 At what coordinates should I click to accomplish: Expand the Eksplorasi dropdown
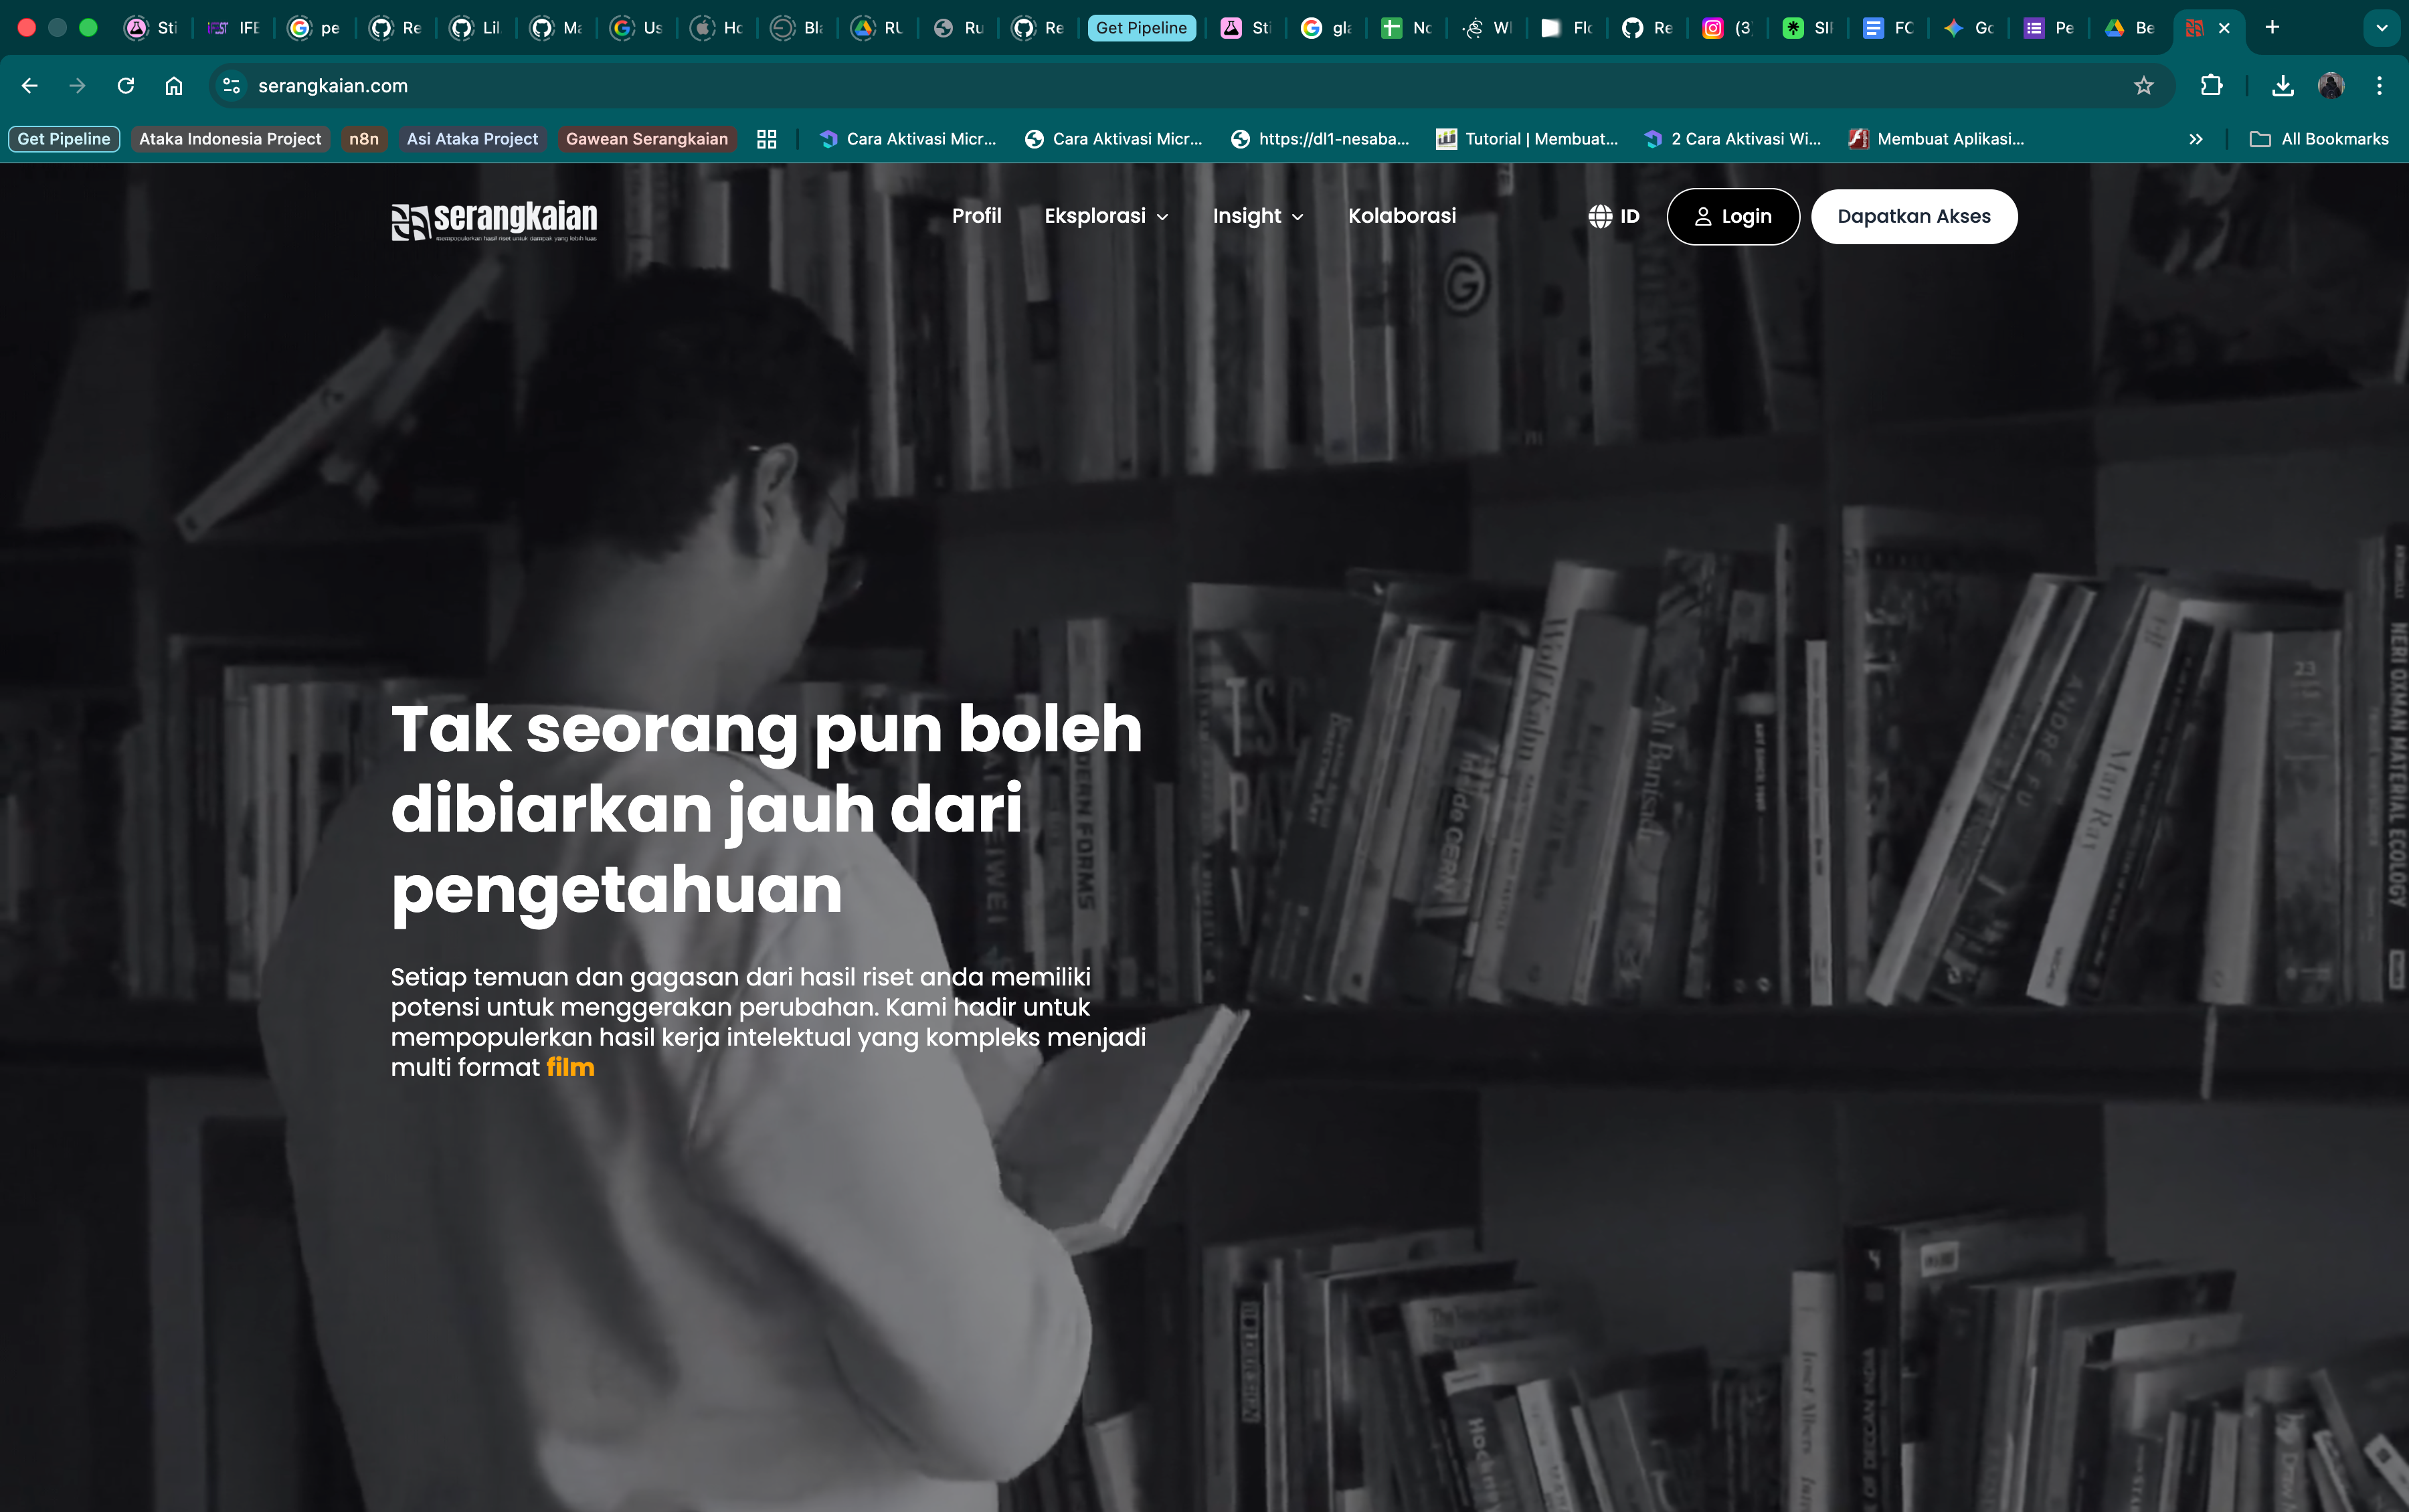coord(1106,216)
